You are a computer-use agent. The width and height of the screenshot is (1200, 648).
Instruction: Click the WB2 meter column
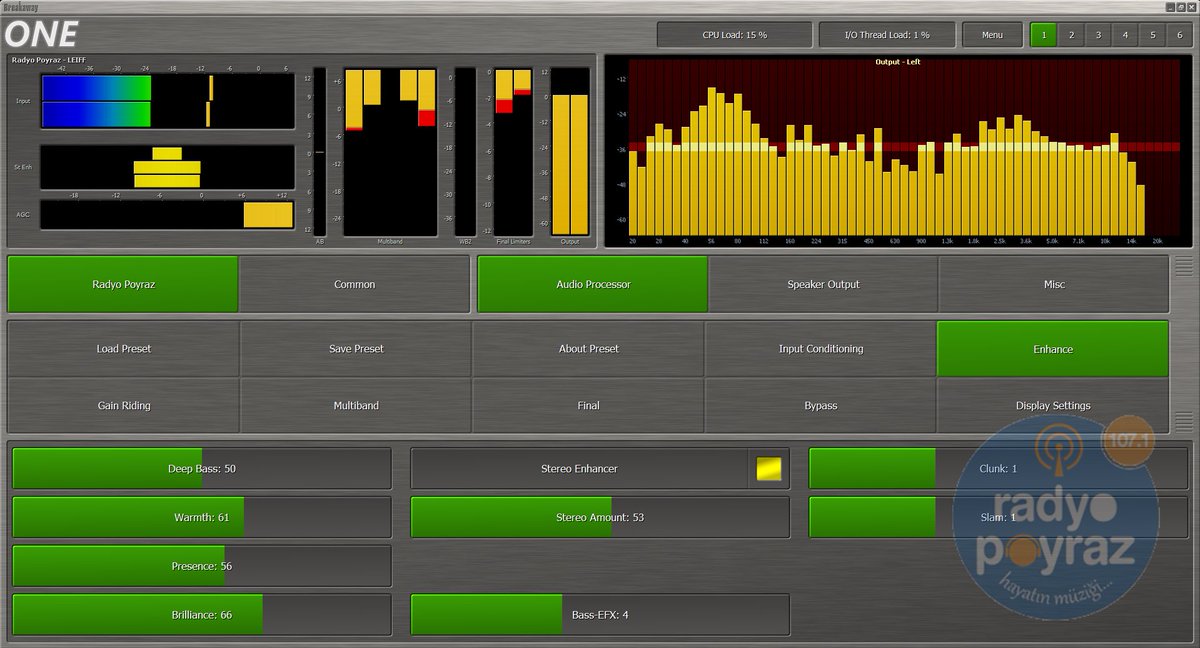pos(465,152)
